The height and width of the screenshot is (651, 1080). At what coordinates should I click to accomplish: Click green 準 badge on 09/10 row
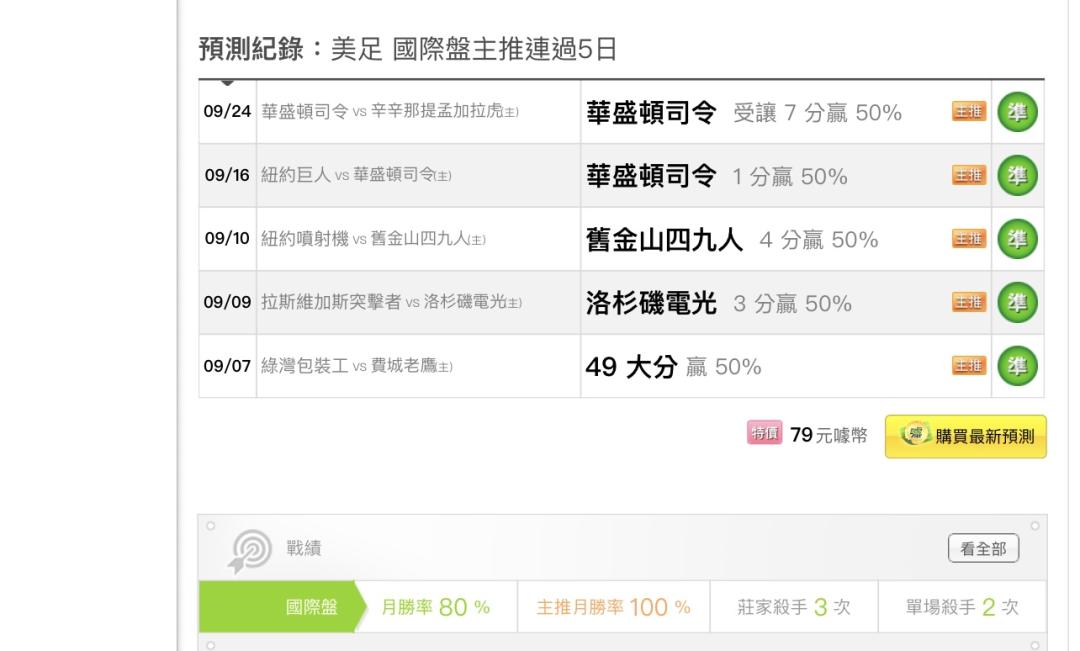pos(1017,238)
